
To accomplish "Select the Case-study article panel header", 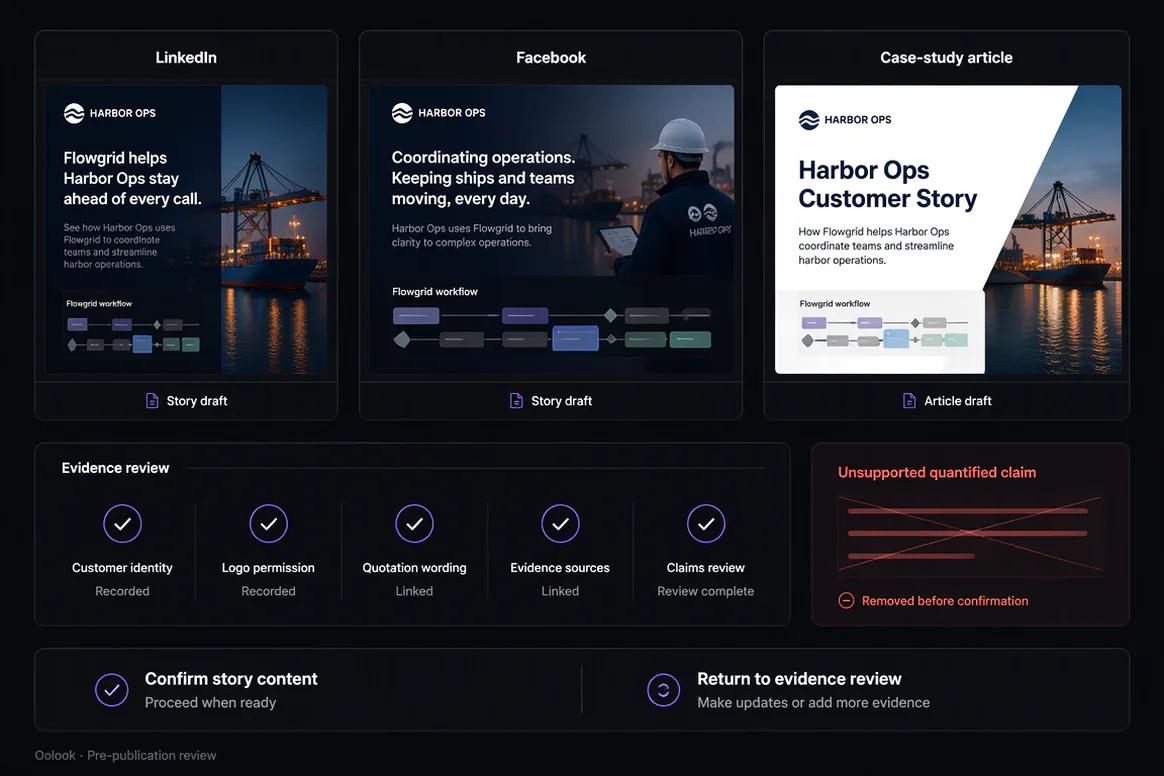I will coord(946,57).
